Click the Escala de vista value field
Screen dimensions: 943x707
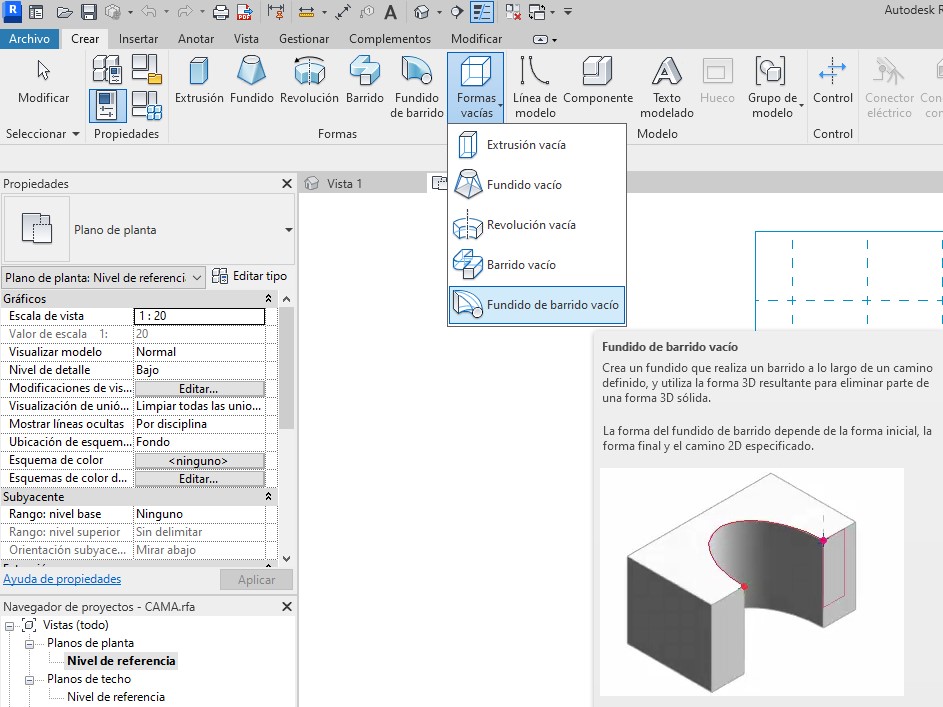pyautogui.click(x=199, y=316)
